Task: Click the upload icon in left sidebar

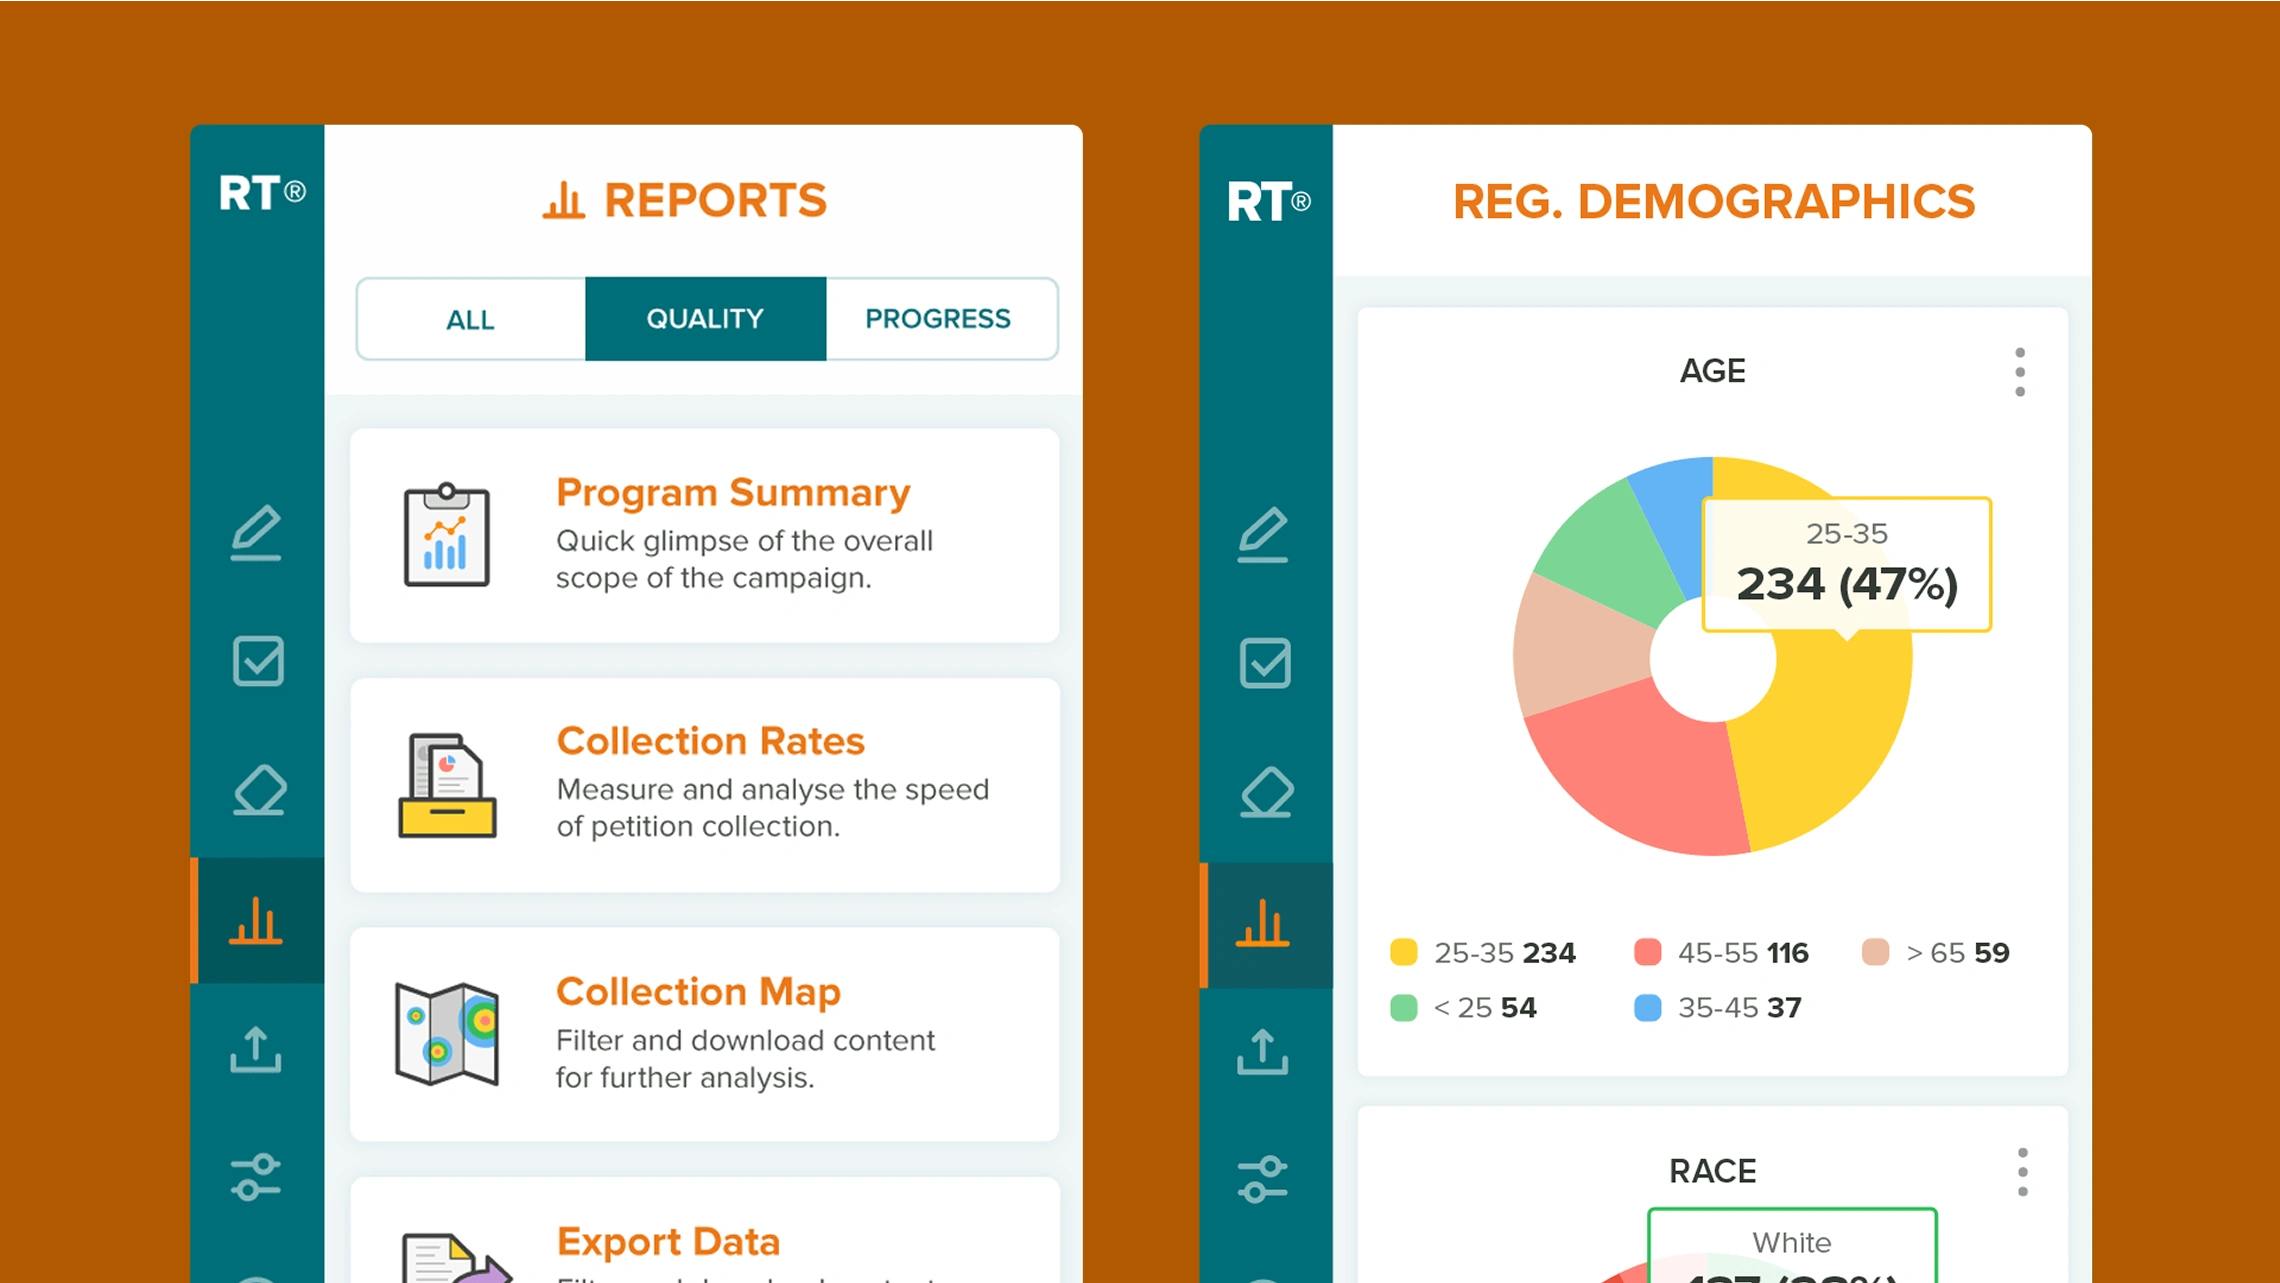Action: point(256,1050)
